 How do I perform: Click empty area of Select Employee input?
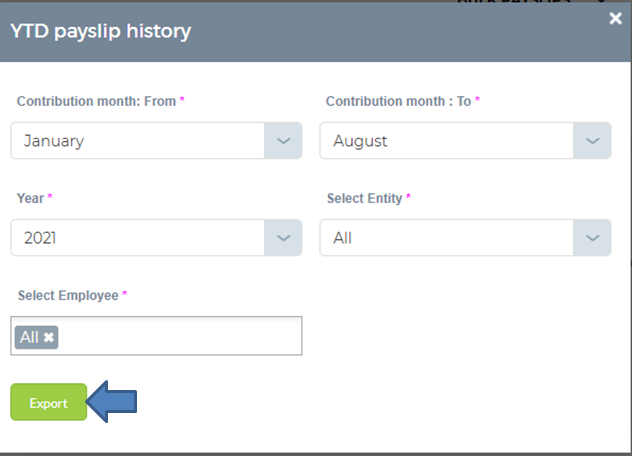tap(179, 336)
